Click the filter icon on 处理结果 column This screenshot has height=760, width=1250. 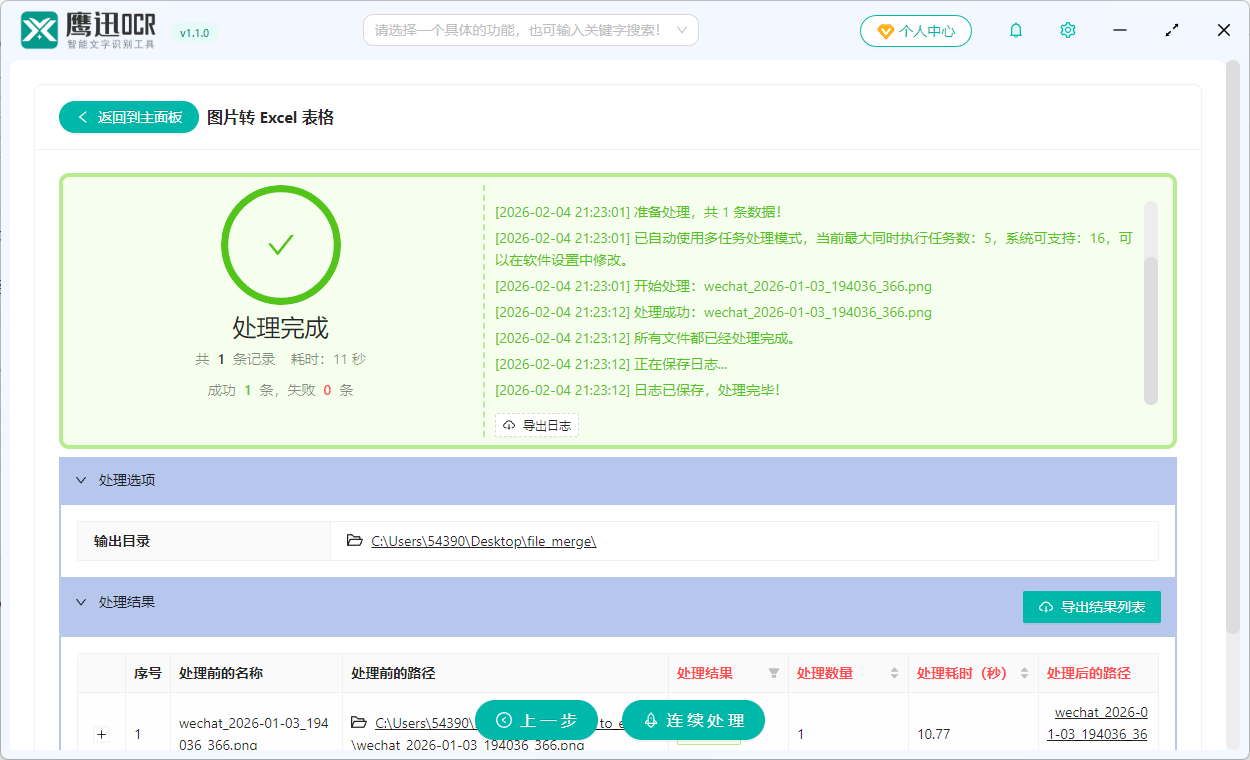click(x=775, y=673)
